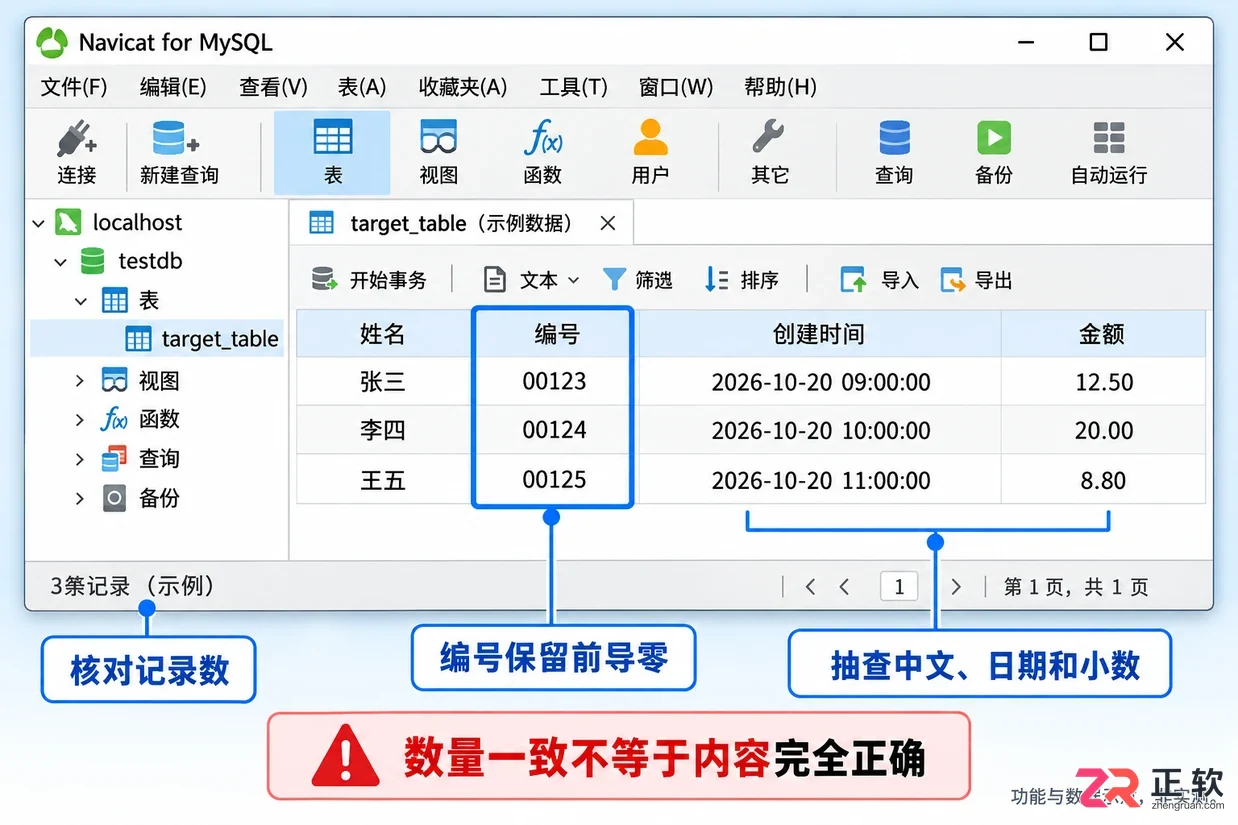Select 函数 item in sidebar tree

coord(141,419)
